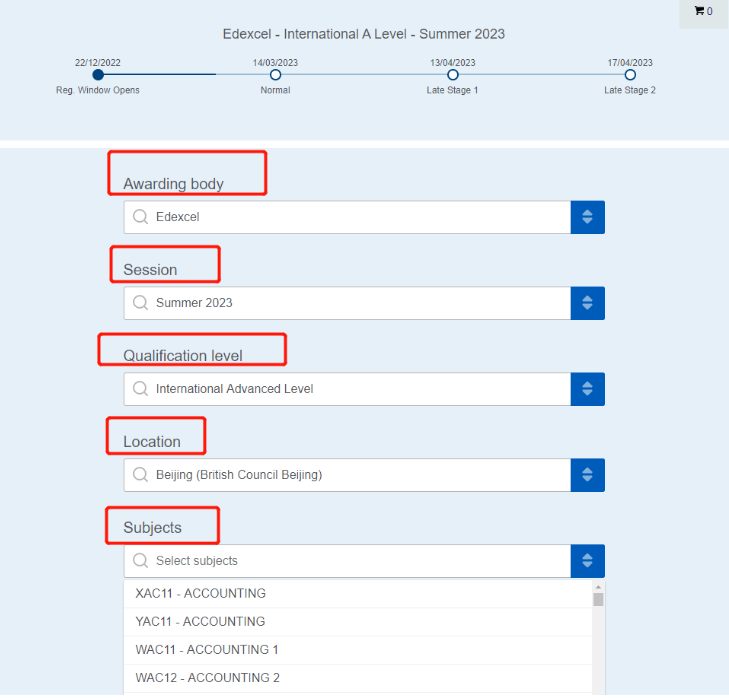Click the Subjects label
This screenshot has height=700, width=729.
(x=152, y=528)
